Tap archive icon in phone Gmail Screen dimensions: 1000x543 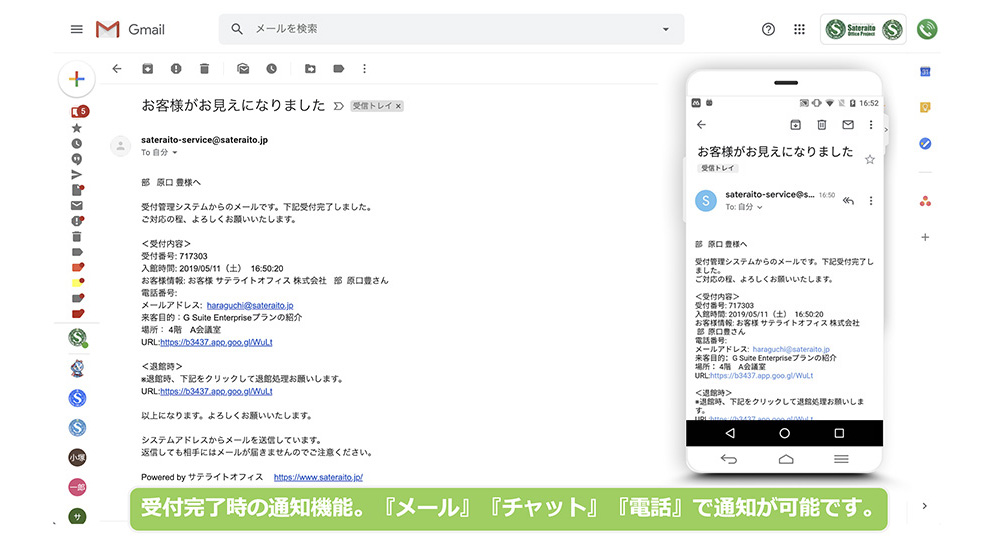point(795,125)
